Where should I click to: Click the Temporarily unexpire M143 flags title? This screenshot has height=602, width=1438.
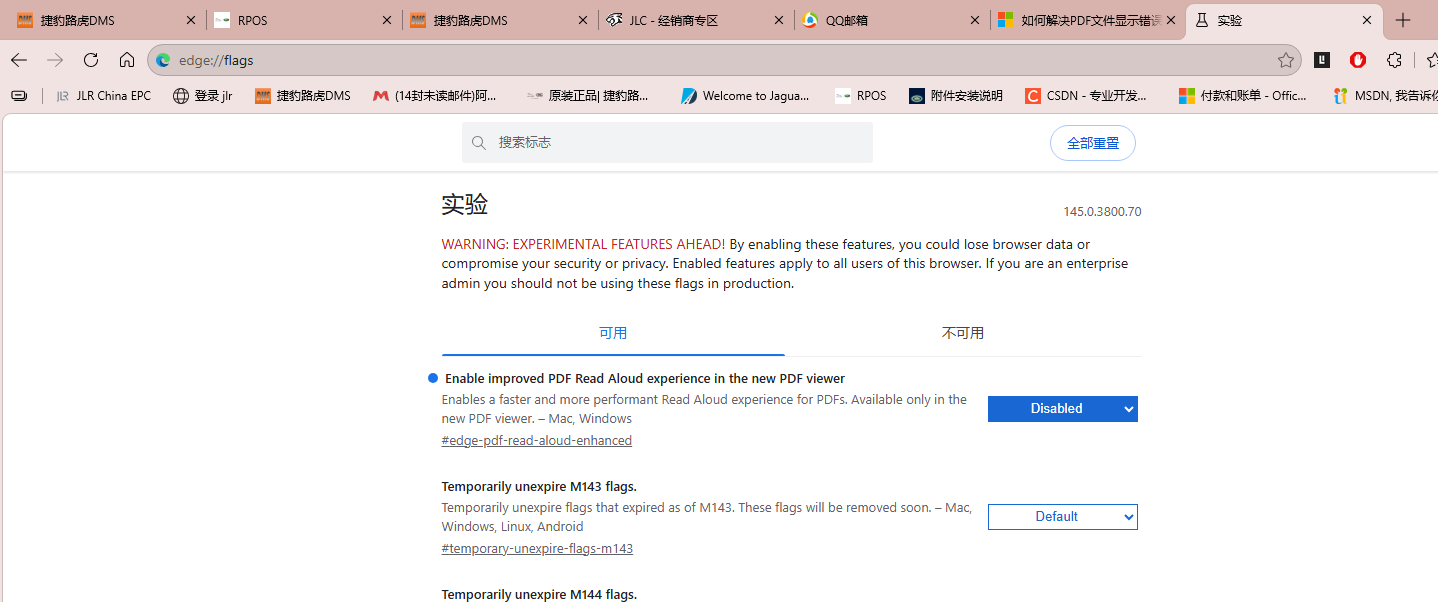[x=539, y=487]
